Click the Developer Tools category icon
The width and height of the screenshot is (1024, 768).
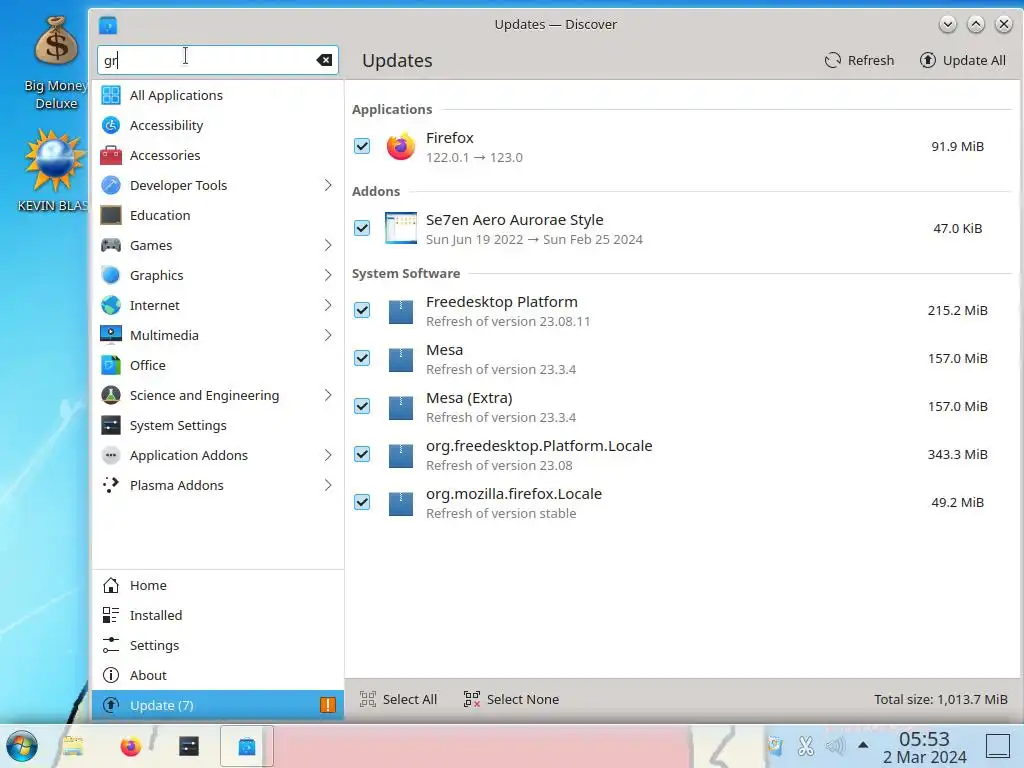(x=111, y=185)
